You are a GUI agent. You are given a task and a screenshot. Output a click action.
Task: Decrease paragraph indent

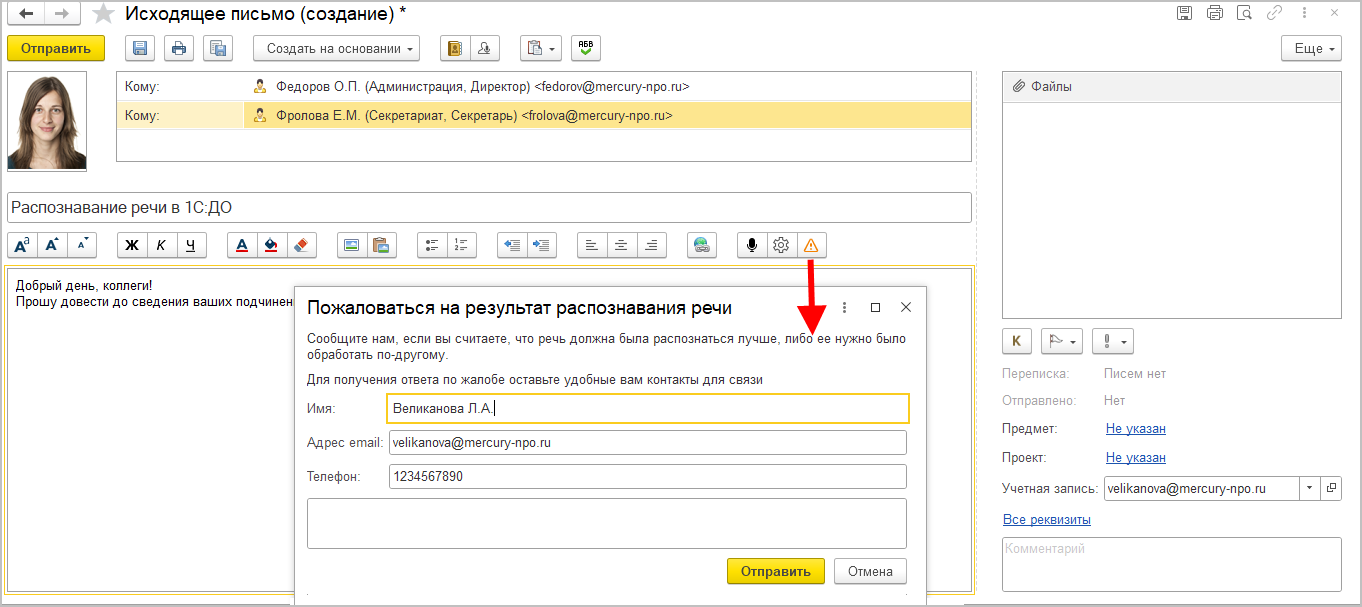point(512,245)
